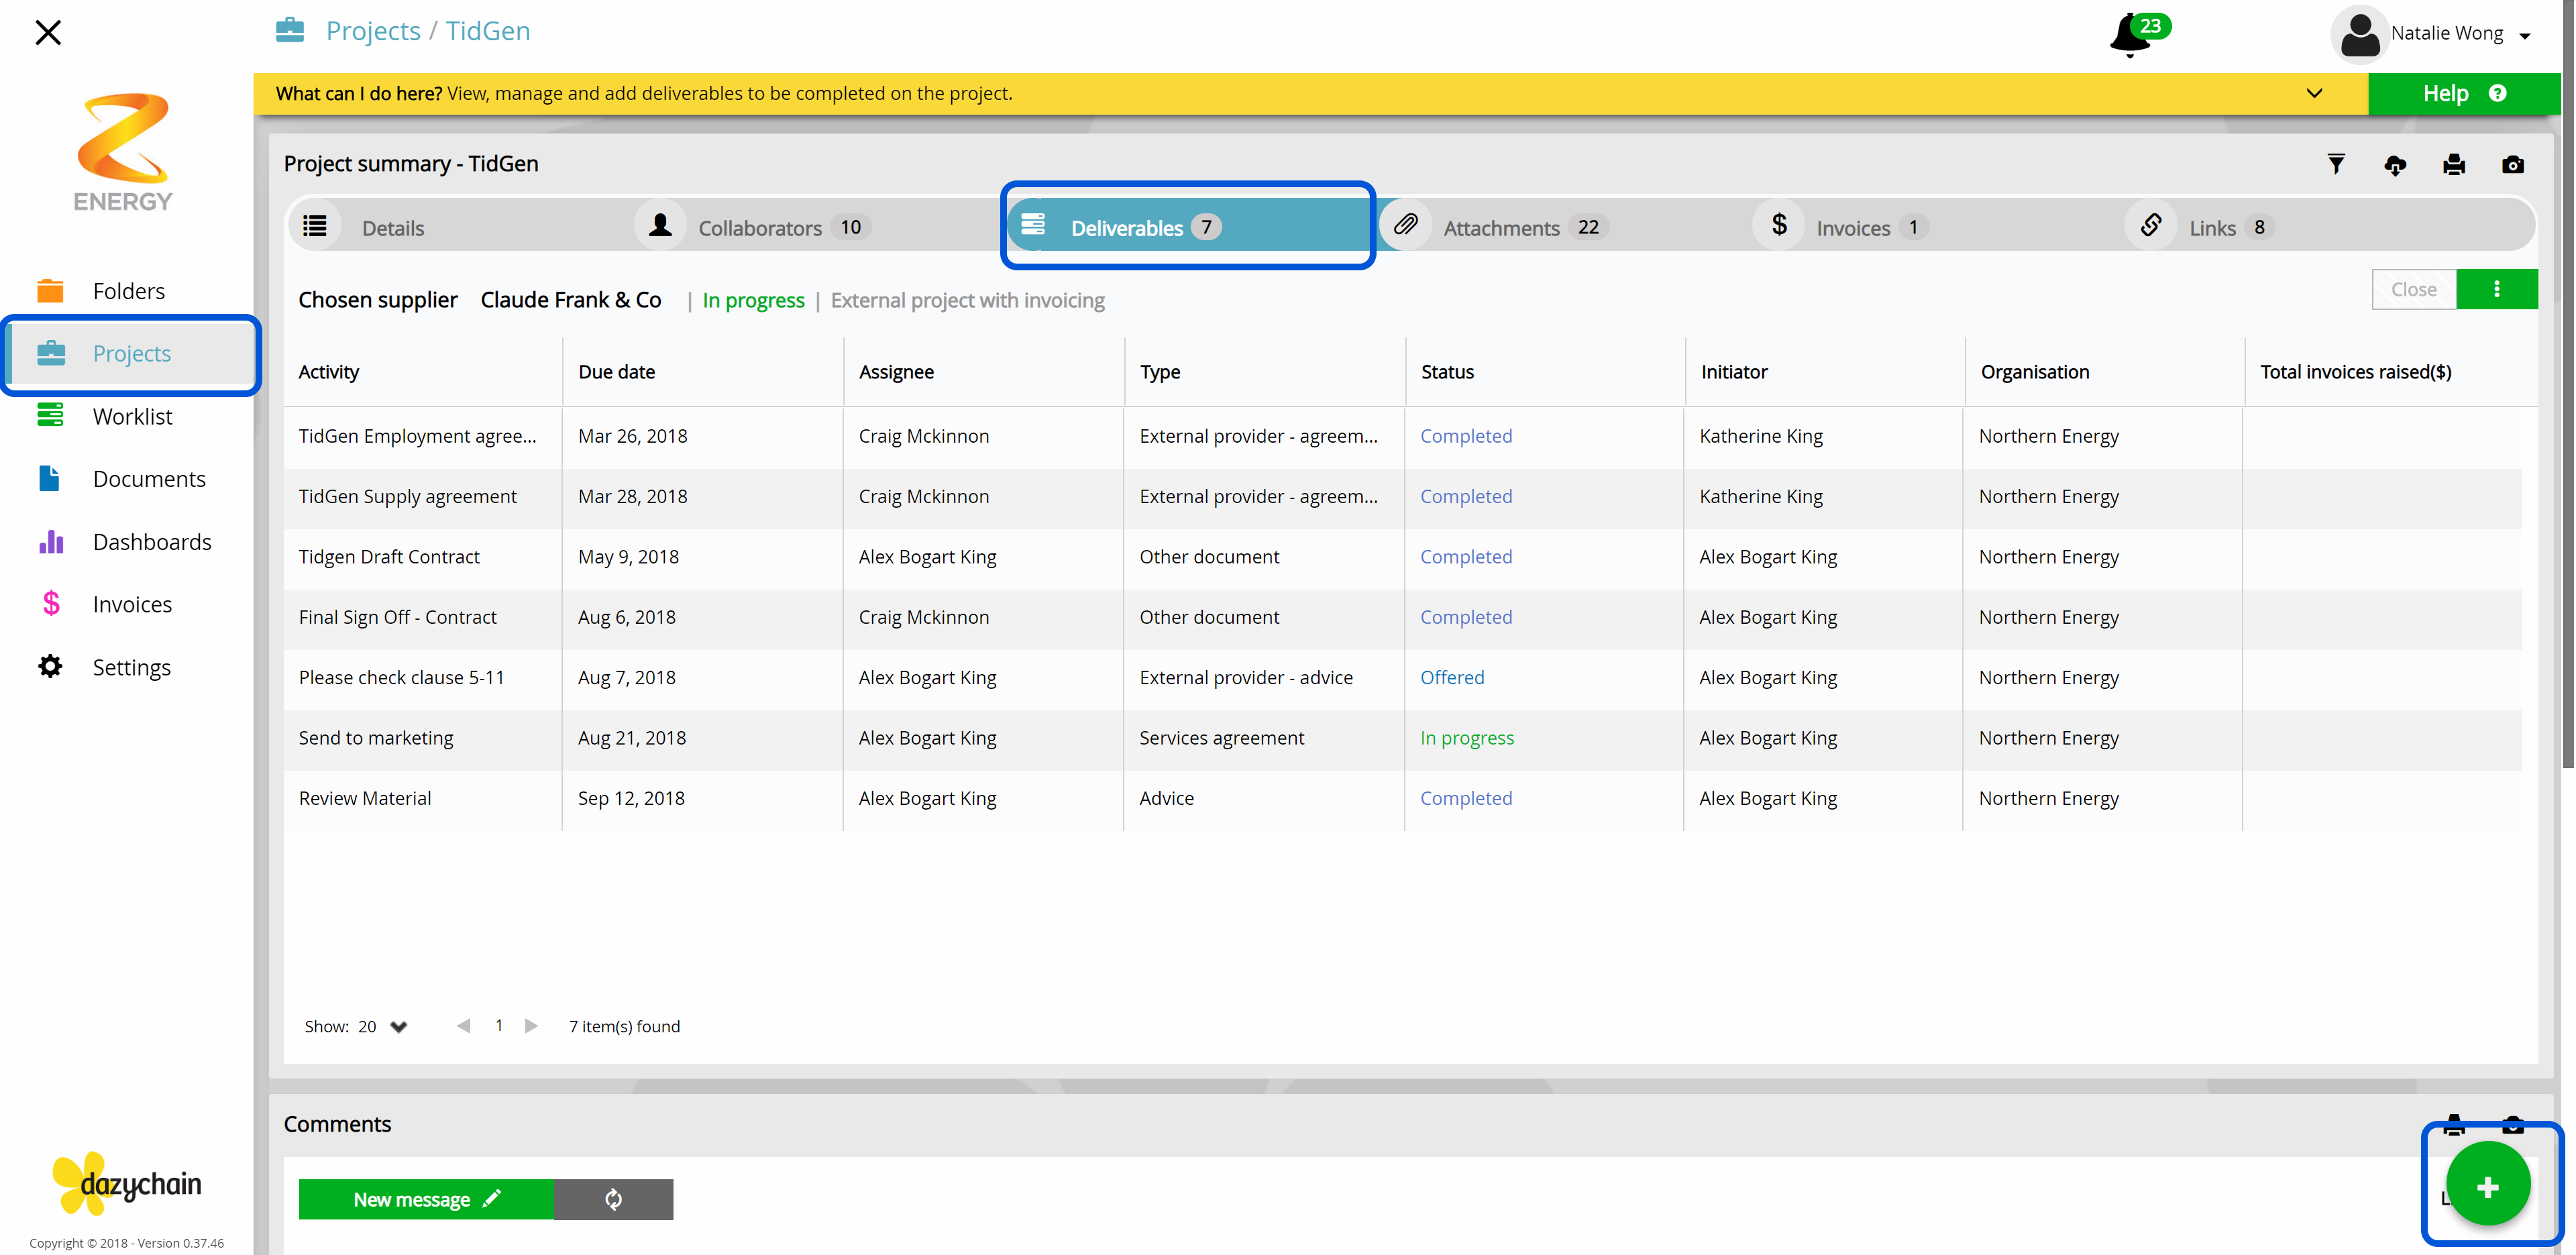Open the Send to marketing activity

[376, 738]
